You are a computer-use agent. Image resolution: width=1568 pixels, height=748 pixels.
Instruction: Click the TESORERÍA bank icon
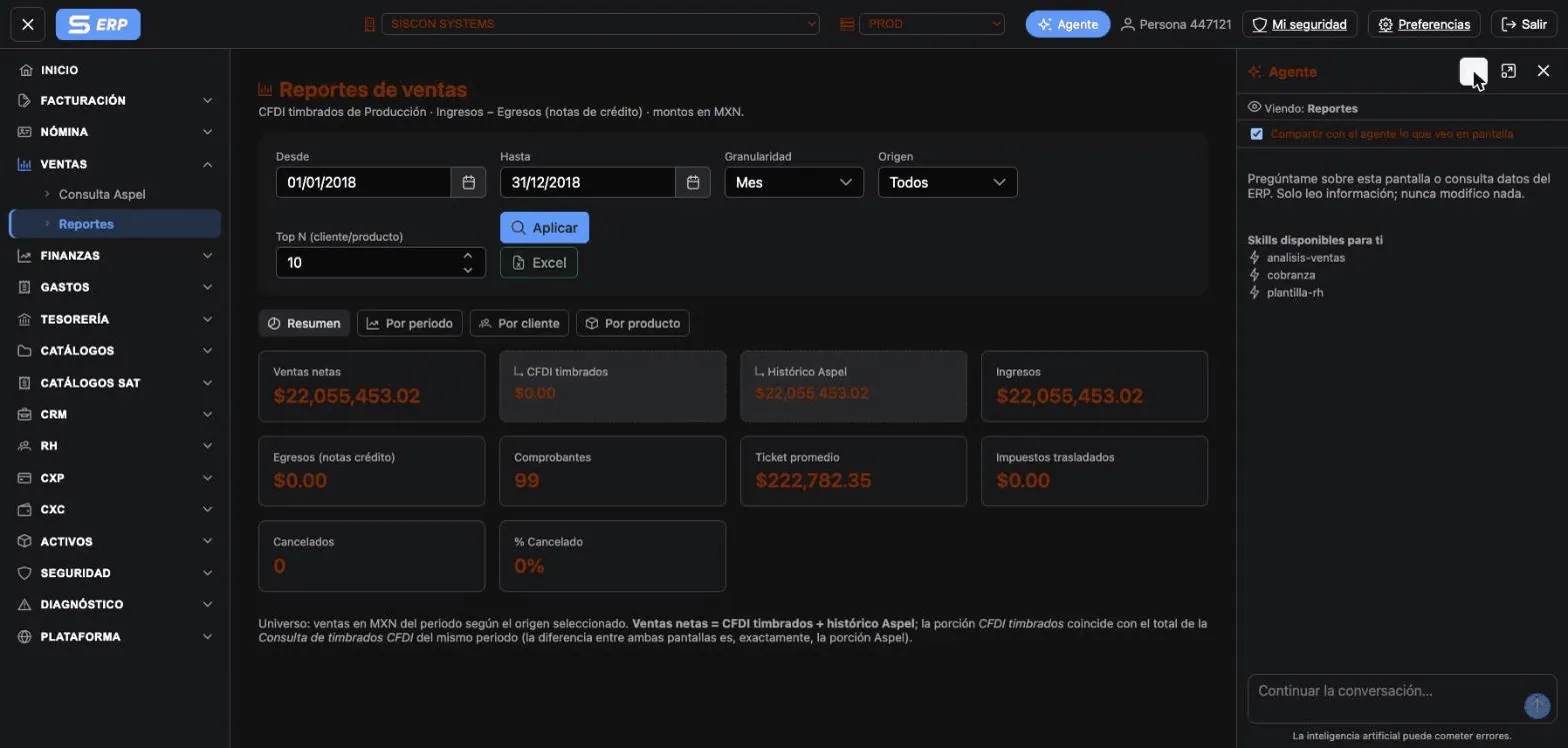click(x=26, y=319)
